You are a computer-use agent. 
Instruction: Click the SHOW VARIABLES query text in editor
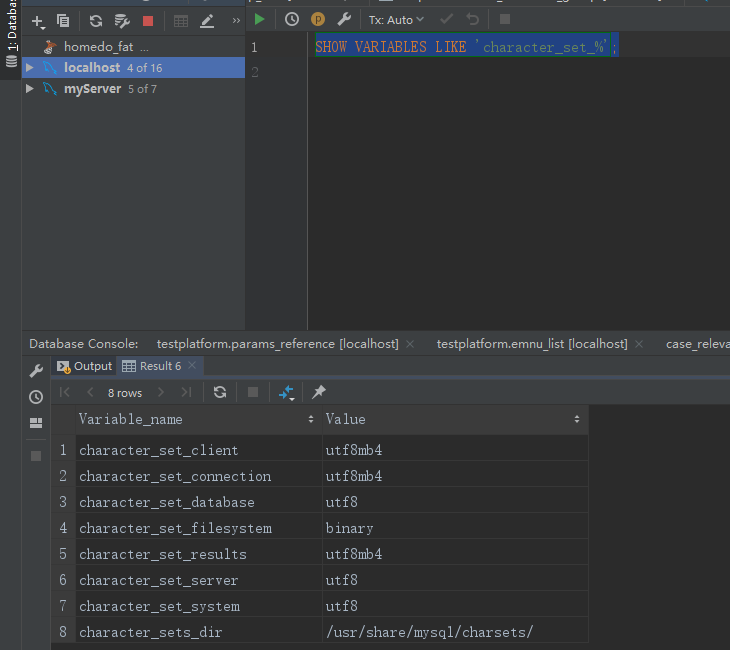466,47
